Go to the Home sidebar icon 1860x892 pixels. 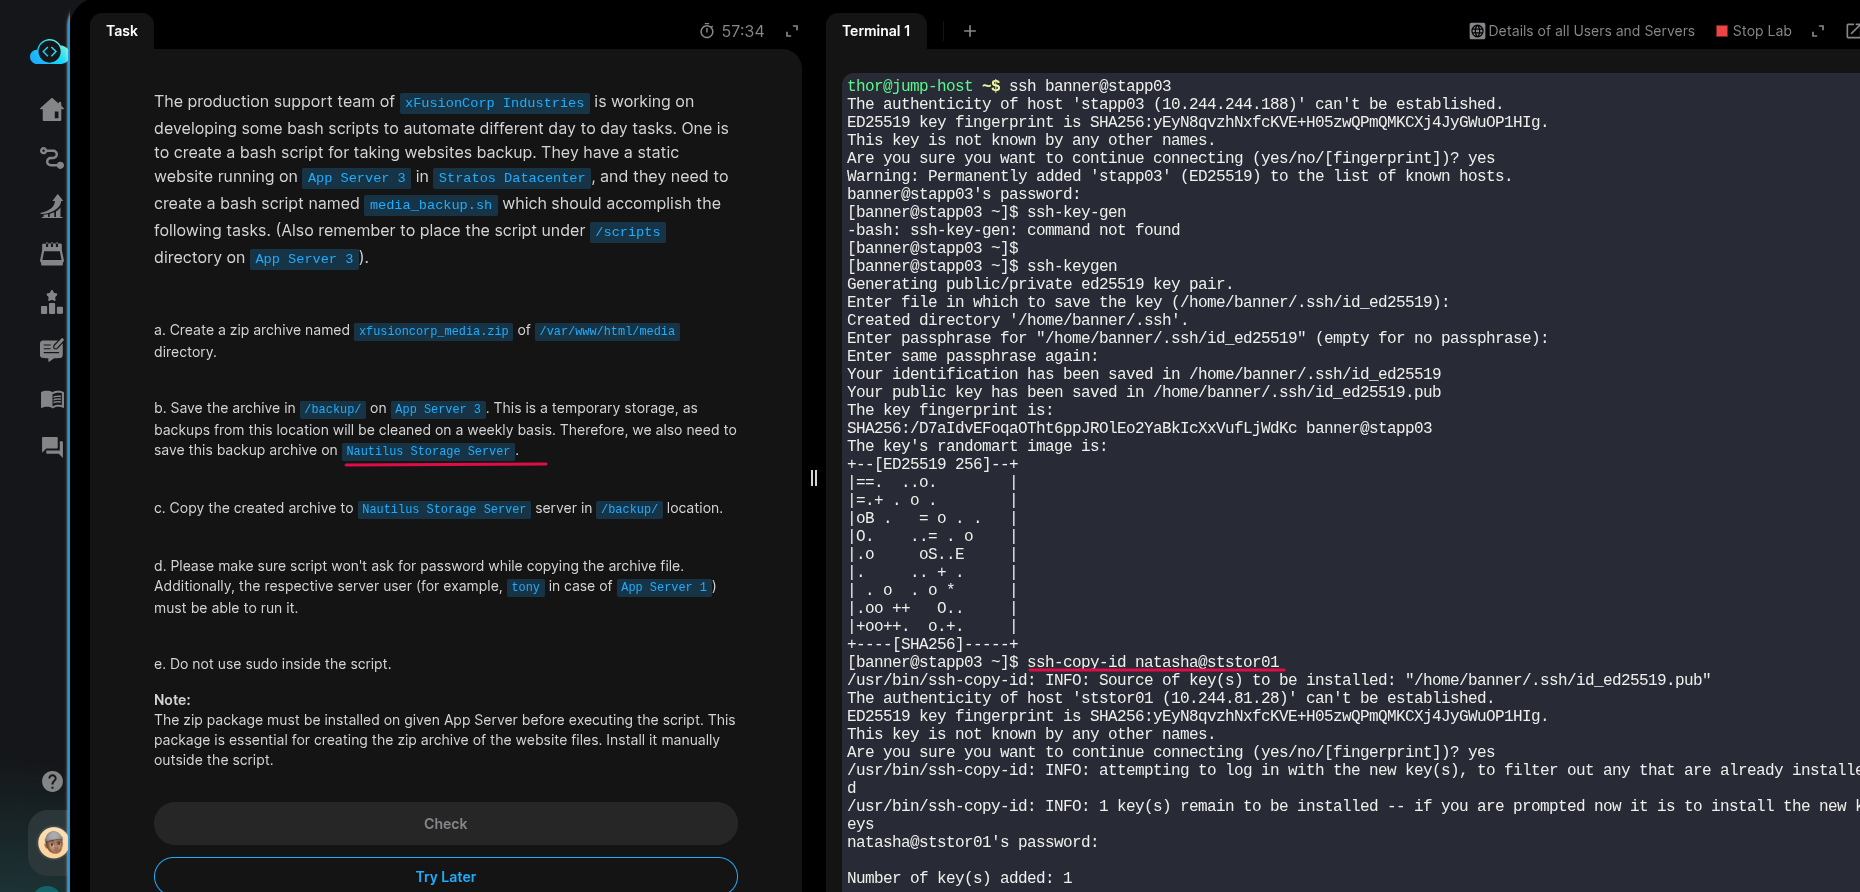pos(52,110)
